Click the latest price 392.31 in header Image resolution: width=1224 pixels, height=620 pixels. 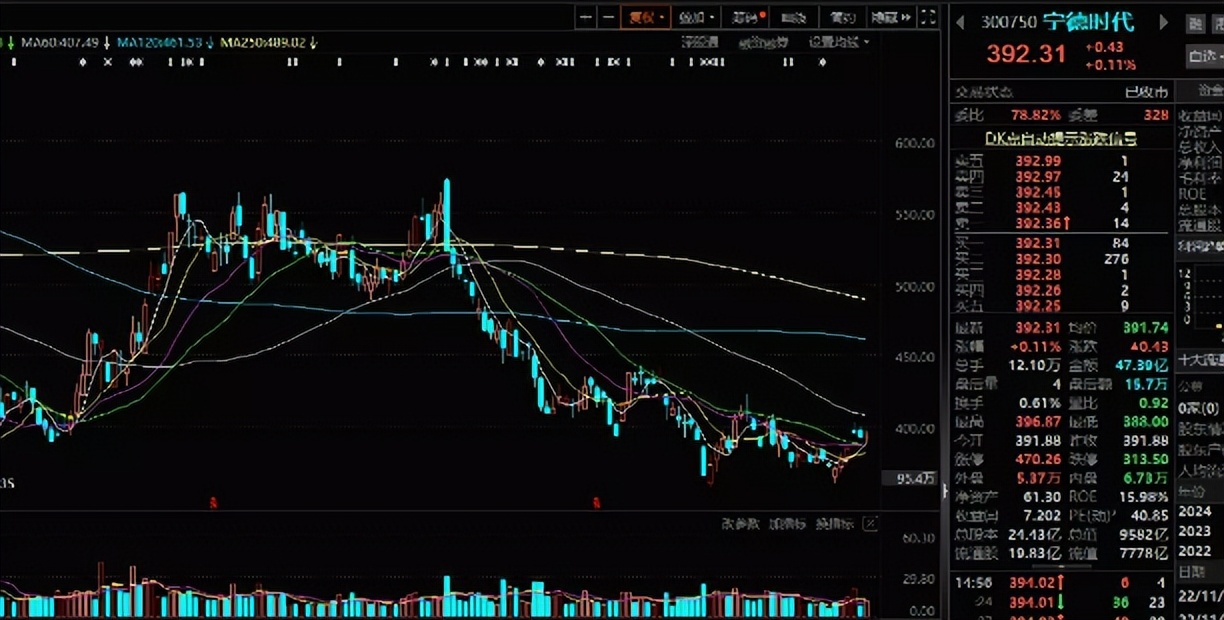[x=1026, y=53]
